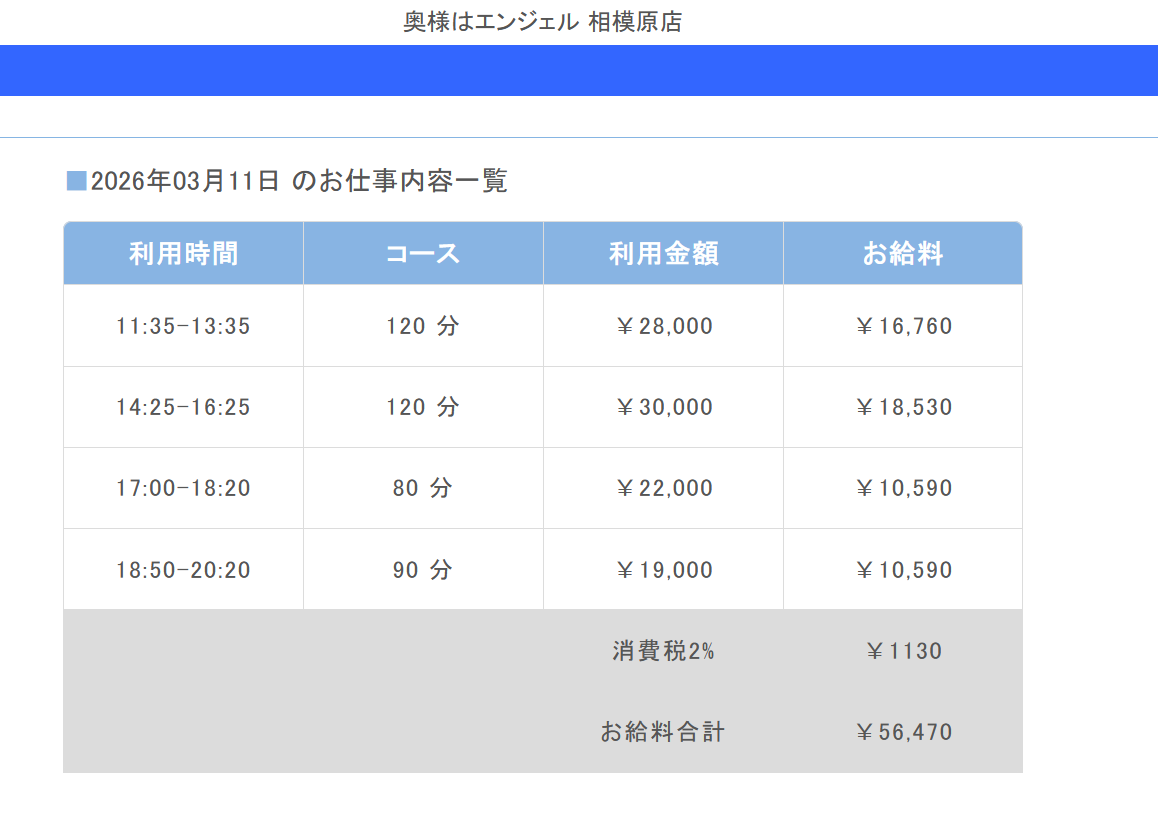Image resolution: width=1158 pixels, height=823 pixels.
Task: Click the 80 分 course cell
Action: coord(423,489)
